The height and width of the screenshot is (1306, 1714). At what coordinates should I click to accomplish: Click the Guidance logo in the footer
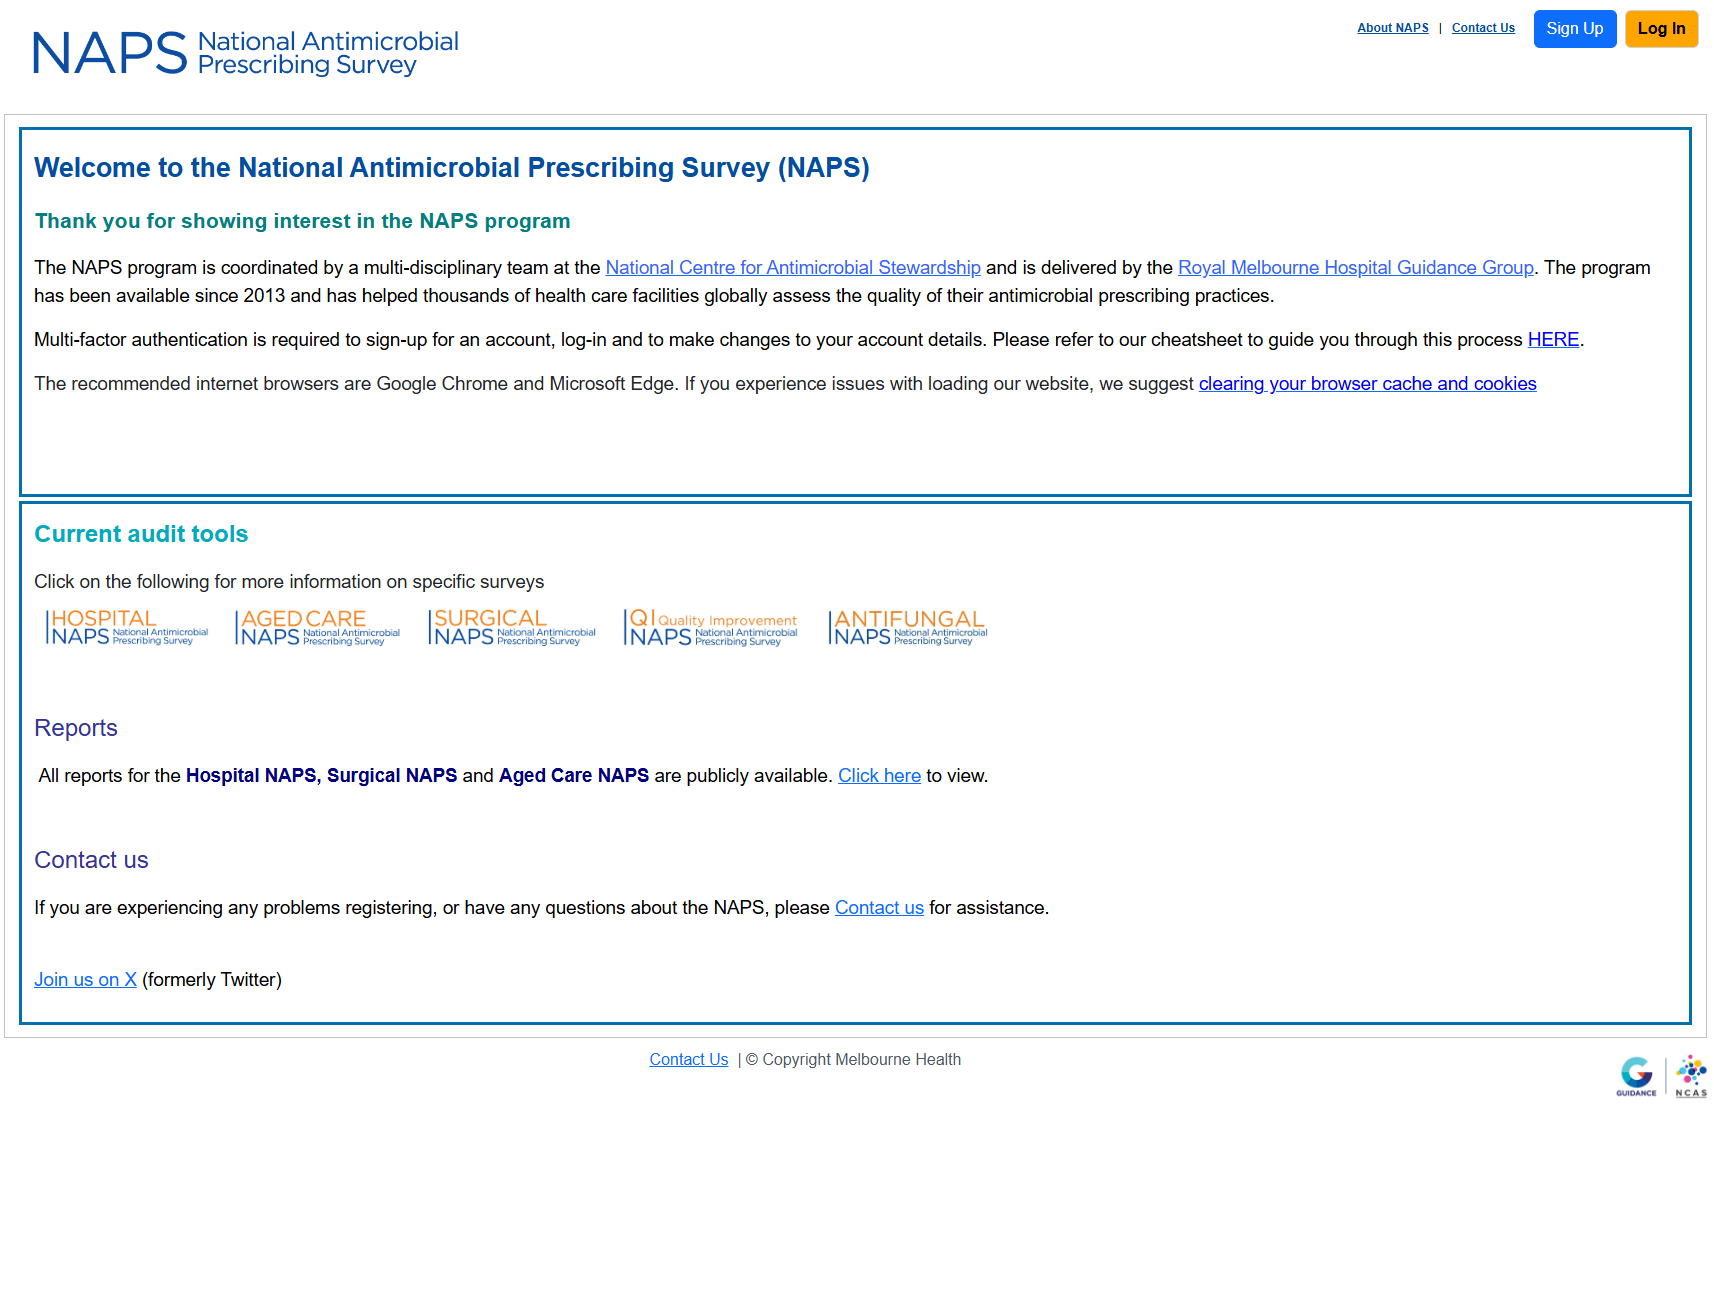click(x=1636, y=1077)
